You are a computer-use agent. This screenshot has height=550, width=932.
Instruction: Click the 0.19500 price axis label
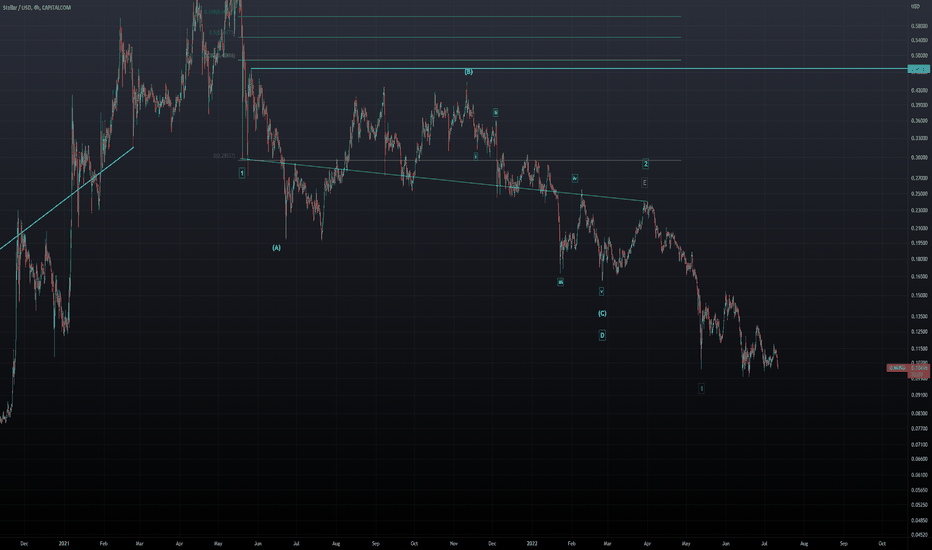point(920,243)
